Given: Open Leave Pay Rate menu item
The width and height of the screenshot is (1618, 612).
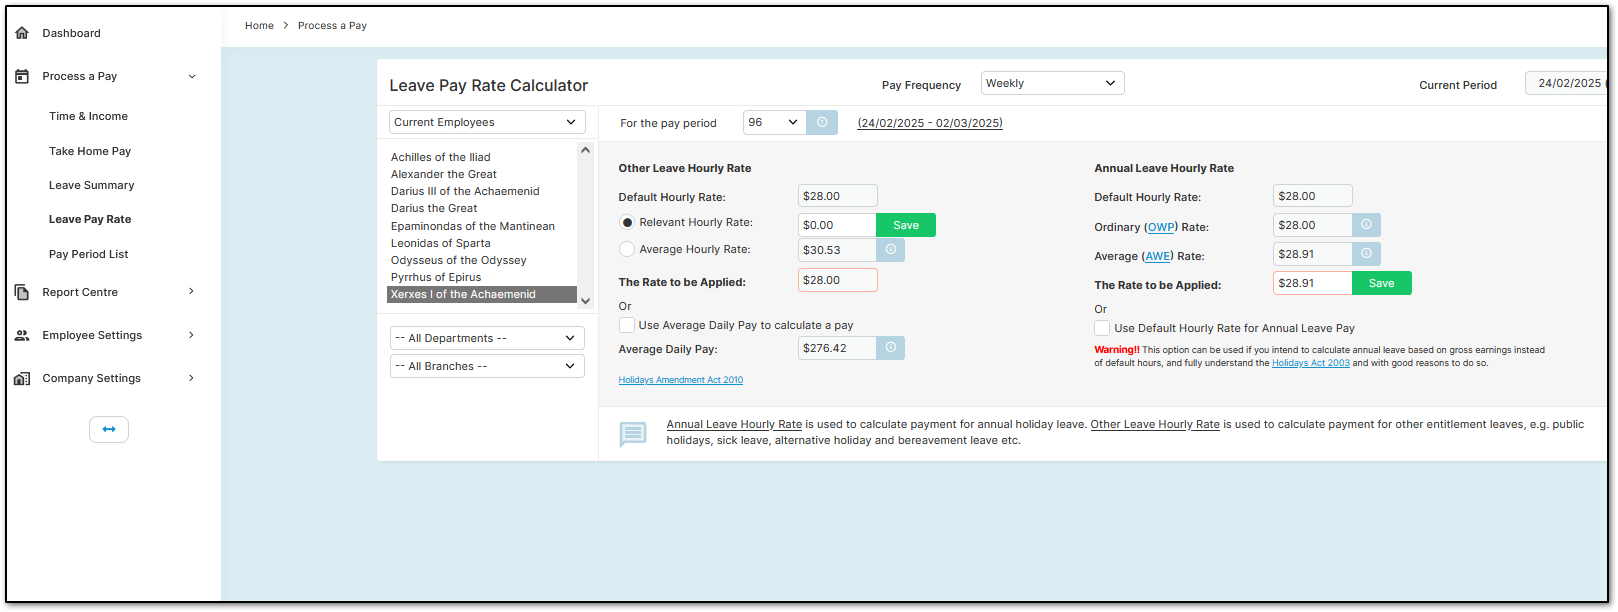Looking at the screenshot, I should 90,219.
